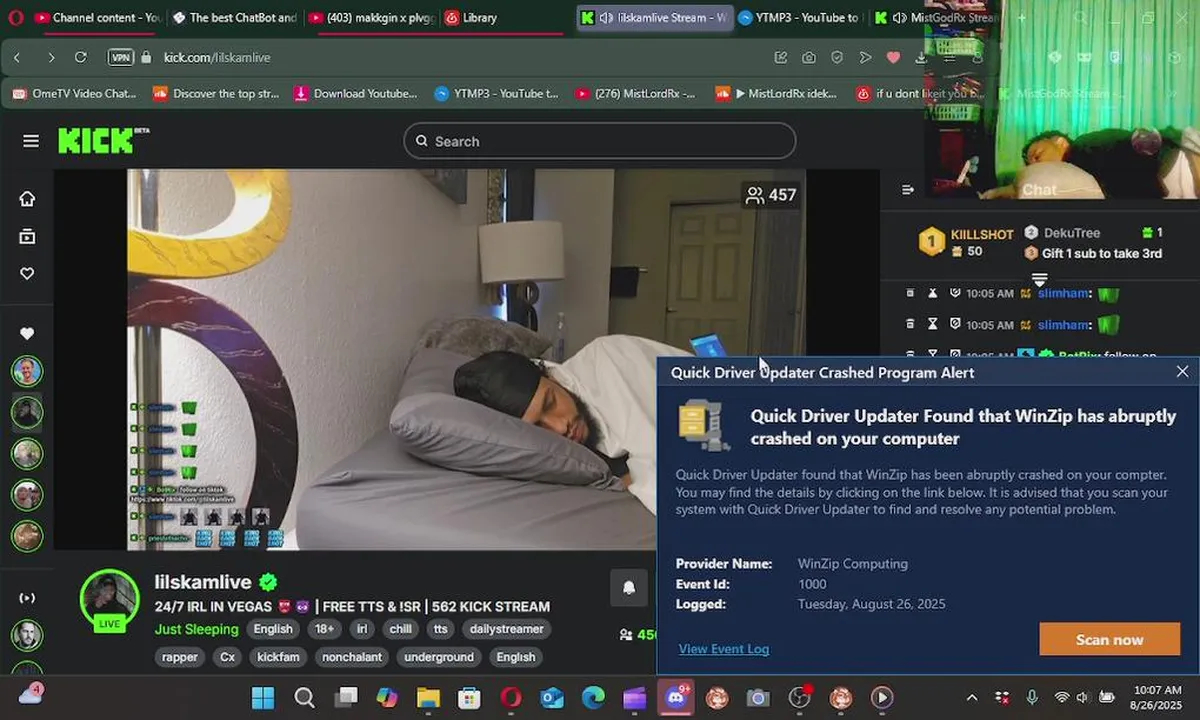Image resolution: width=1200 pixels, height=720 pixels.
Task: Open Outlook from the taskbar
Action: click(552, 697)
